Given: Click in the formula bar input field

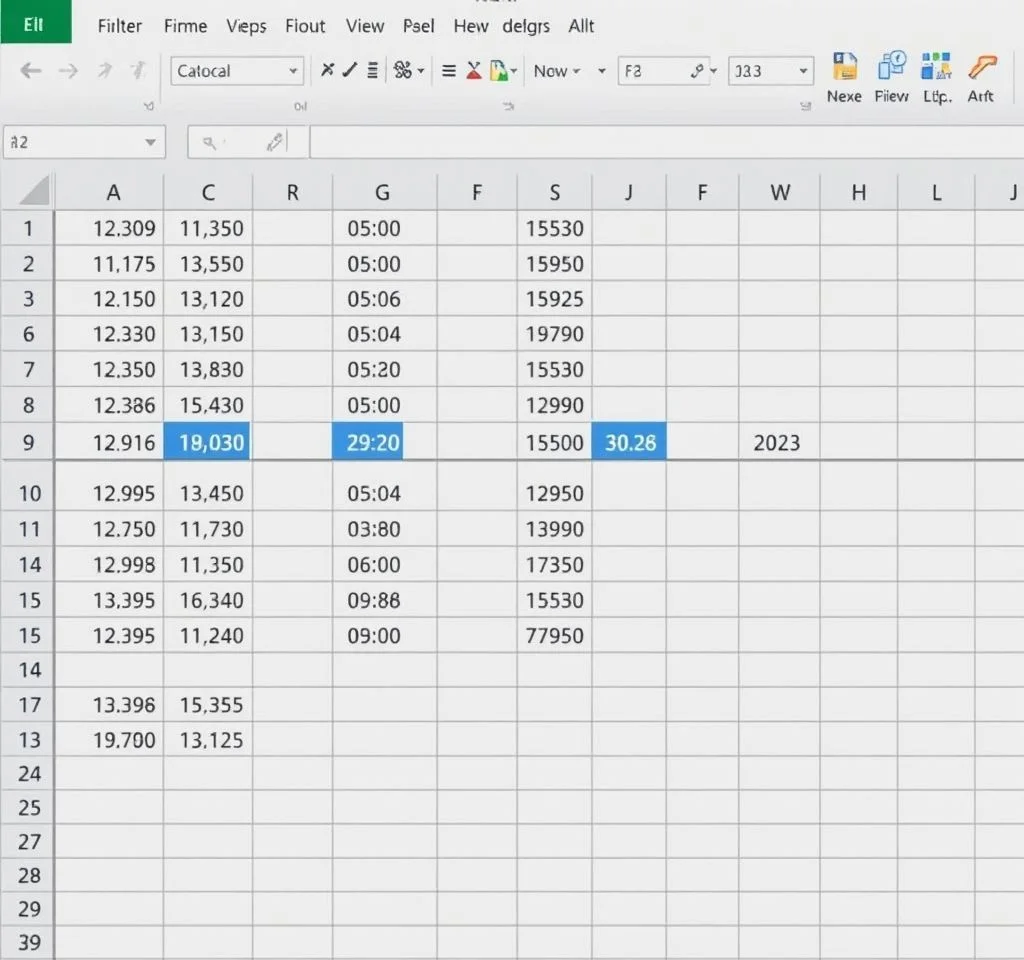Looking at the screenshot, I should pos(660,143).
